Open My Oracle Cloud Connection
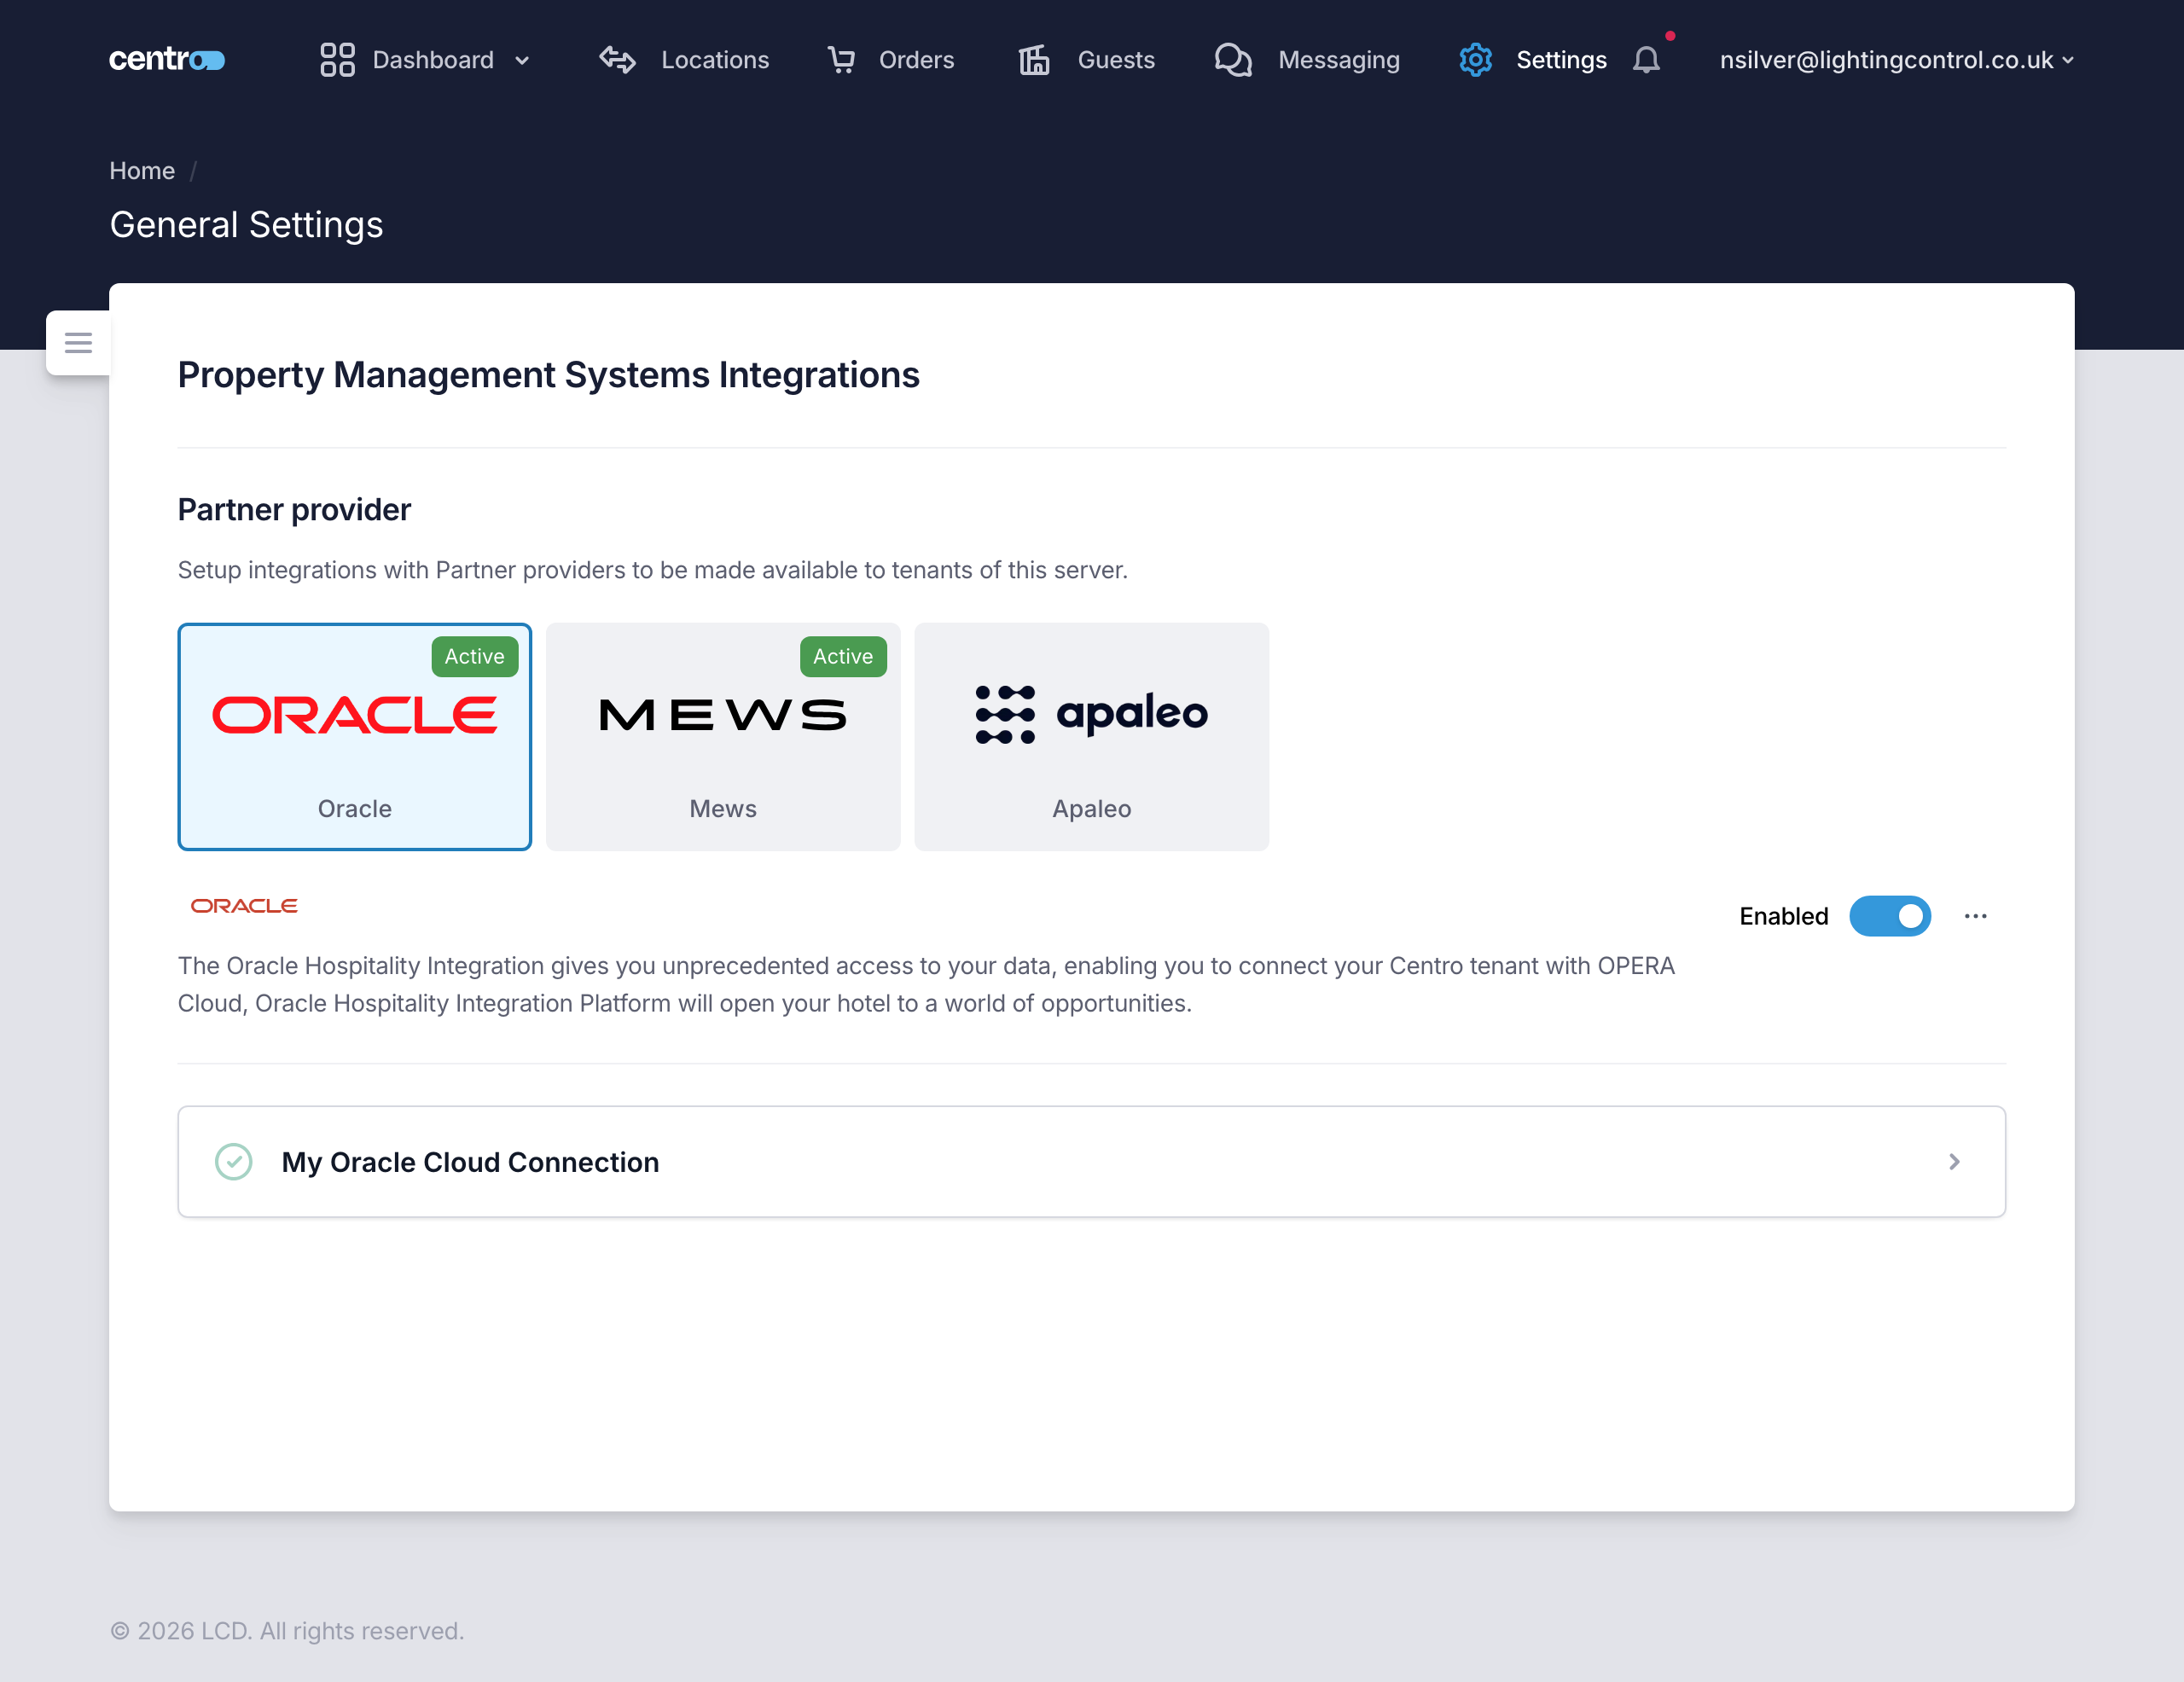 click(x=1092, y=1162)
